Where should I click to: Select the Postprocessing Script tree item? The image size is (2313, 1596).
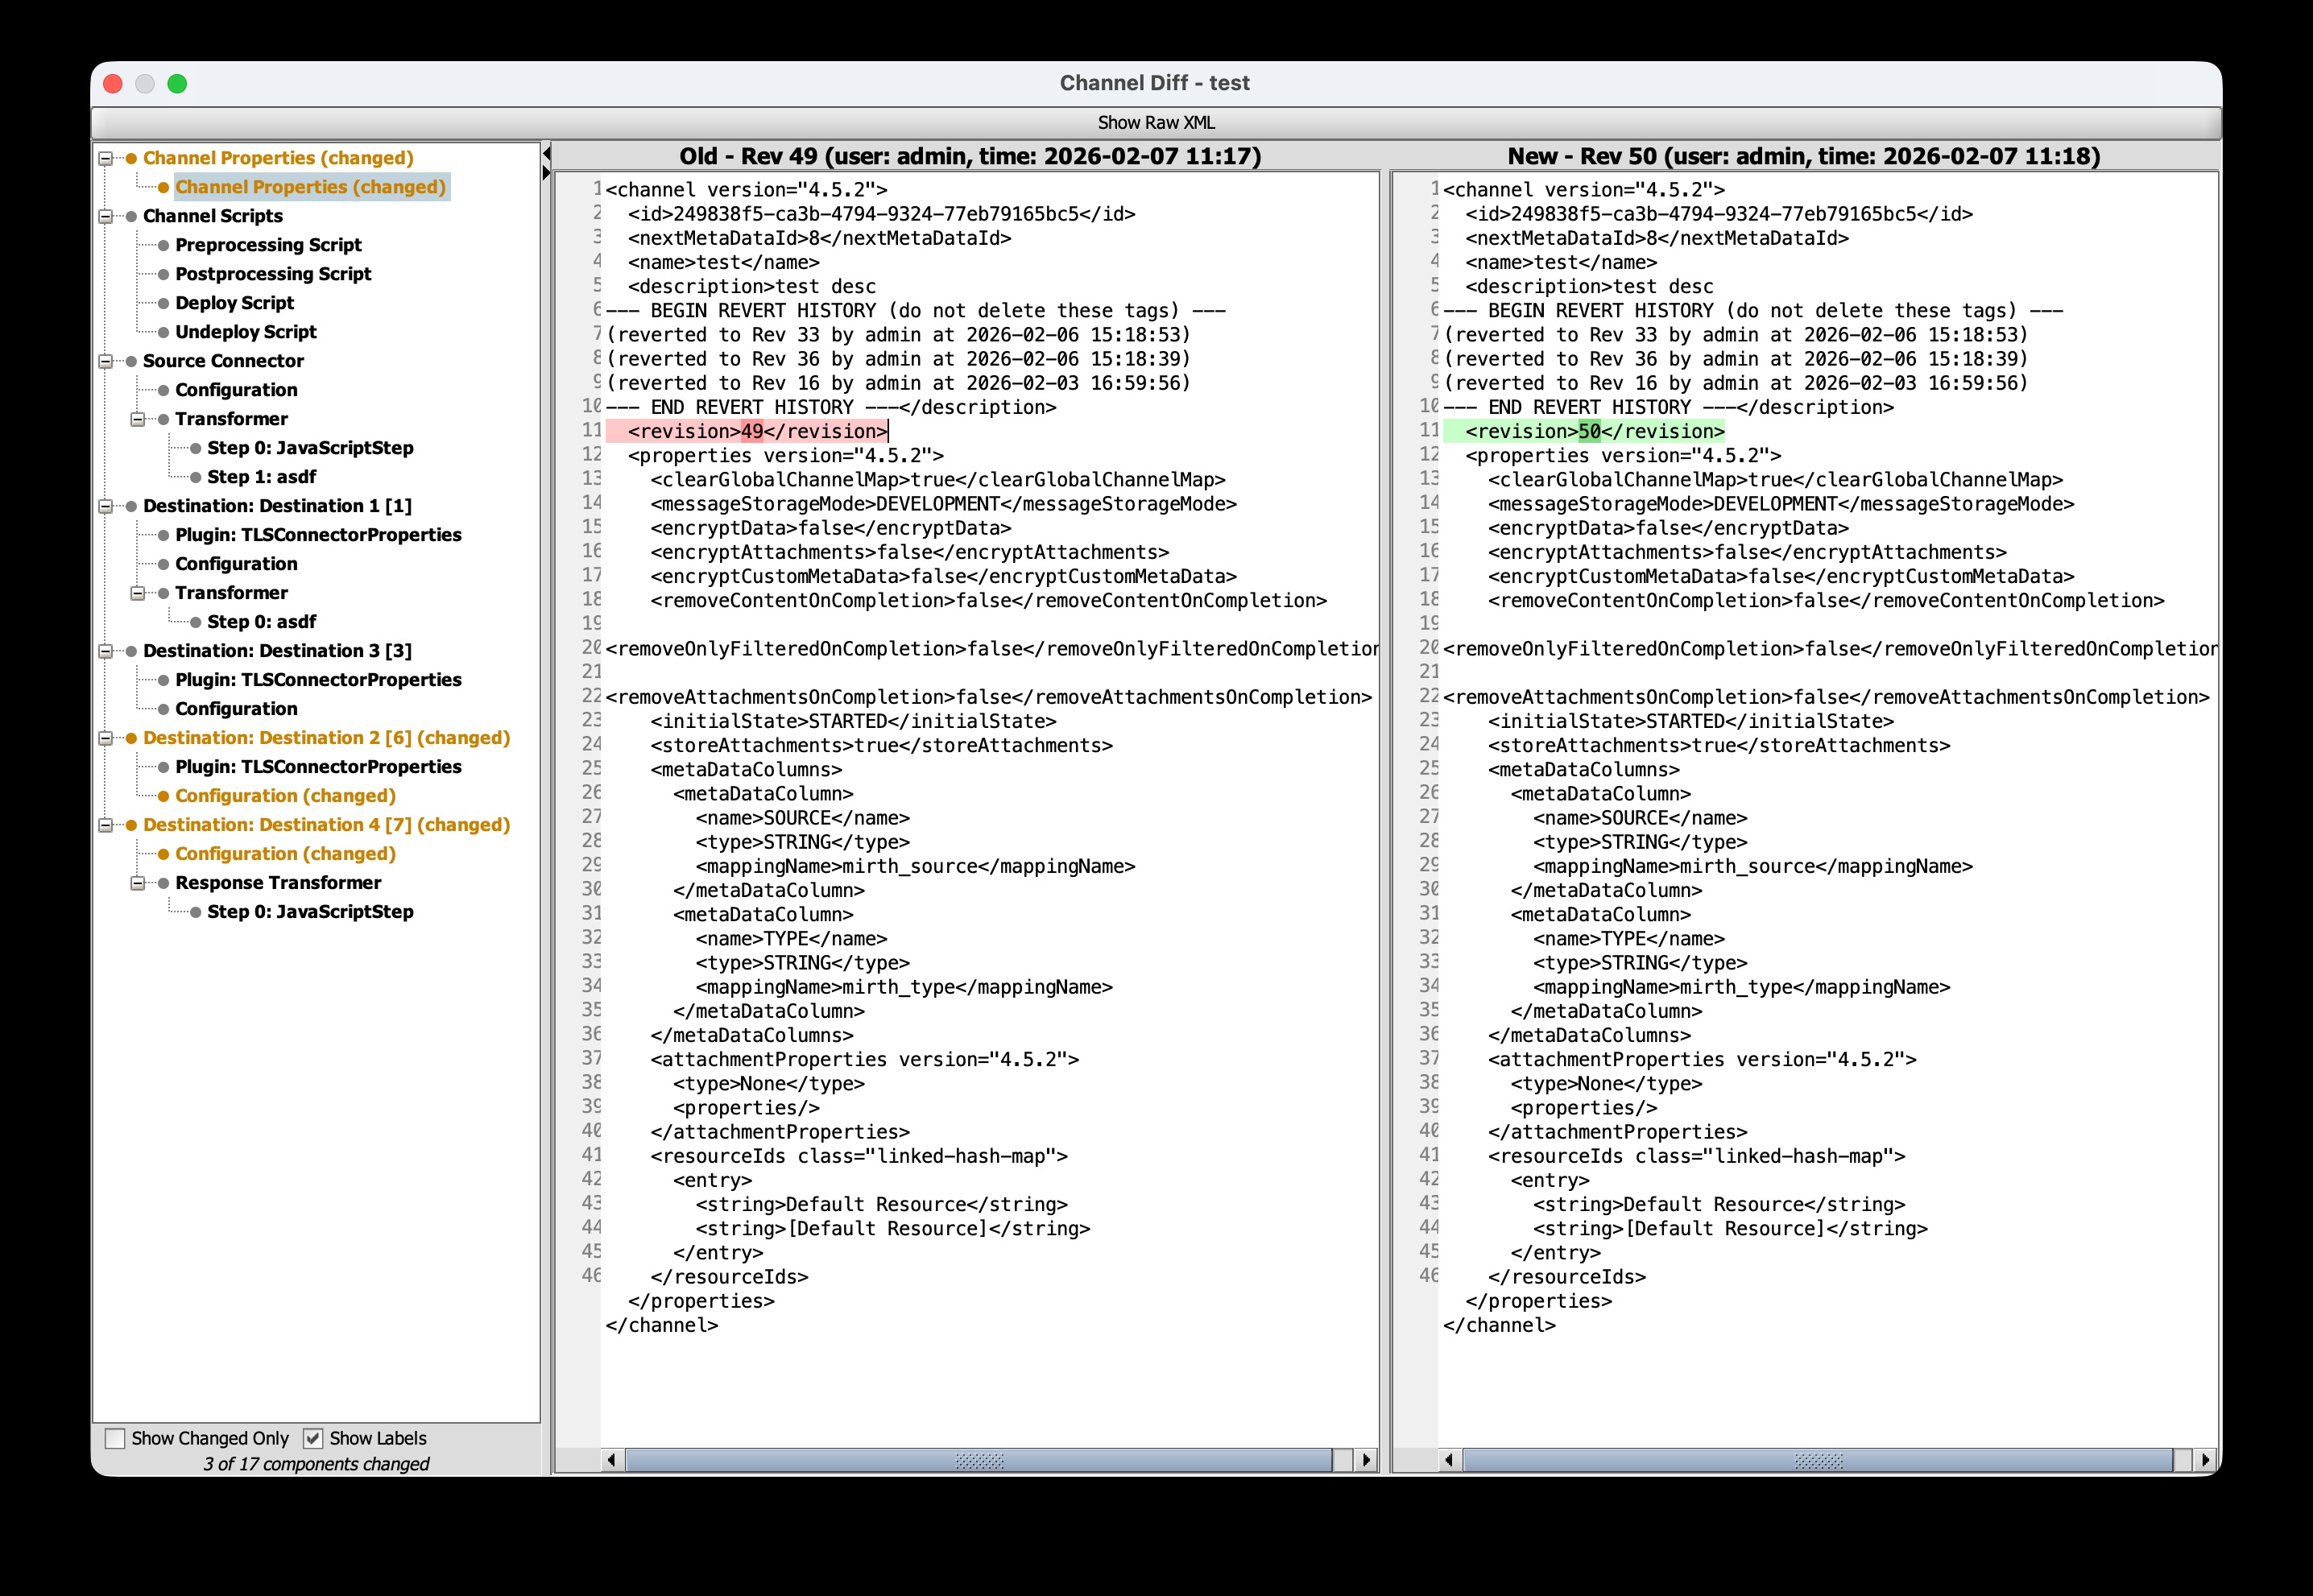click(x=273, y=274)
